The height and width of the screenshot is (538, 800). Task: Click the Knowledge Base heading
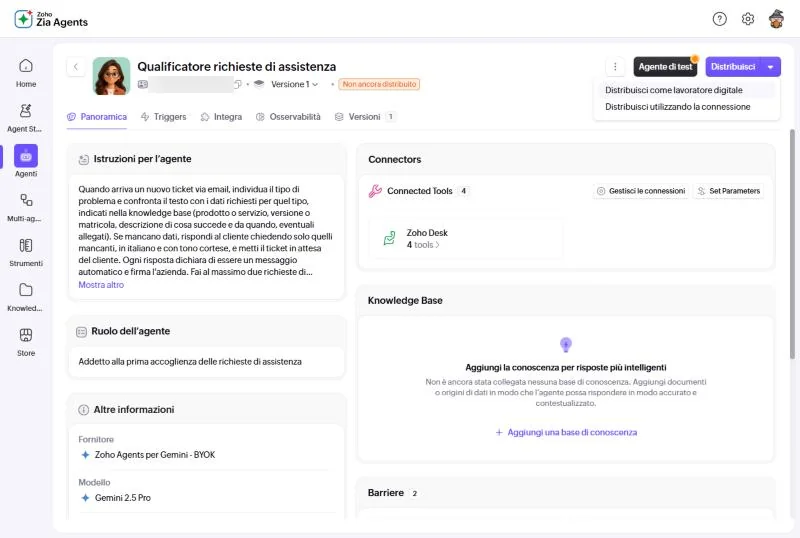(x=405, y=301)
